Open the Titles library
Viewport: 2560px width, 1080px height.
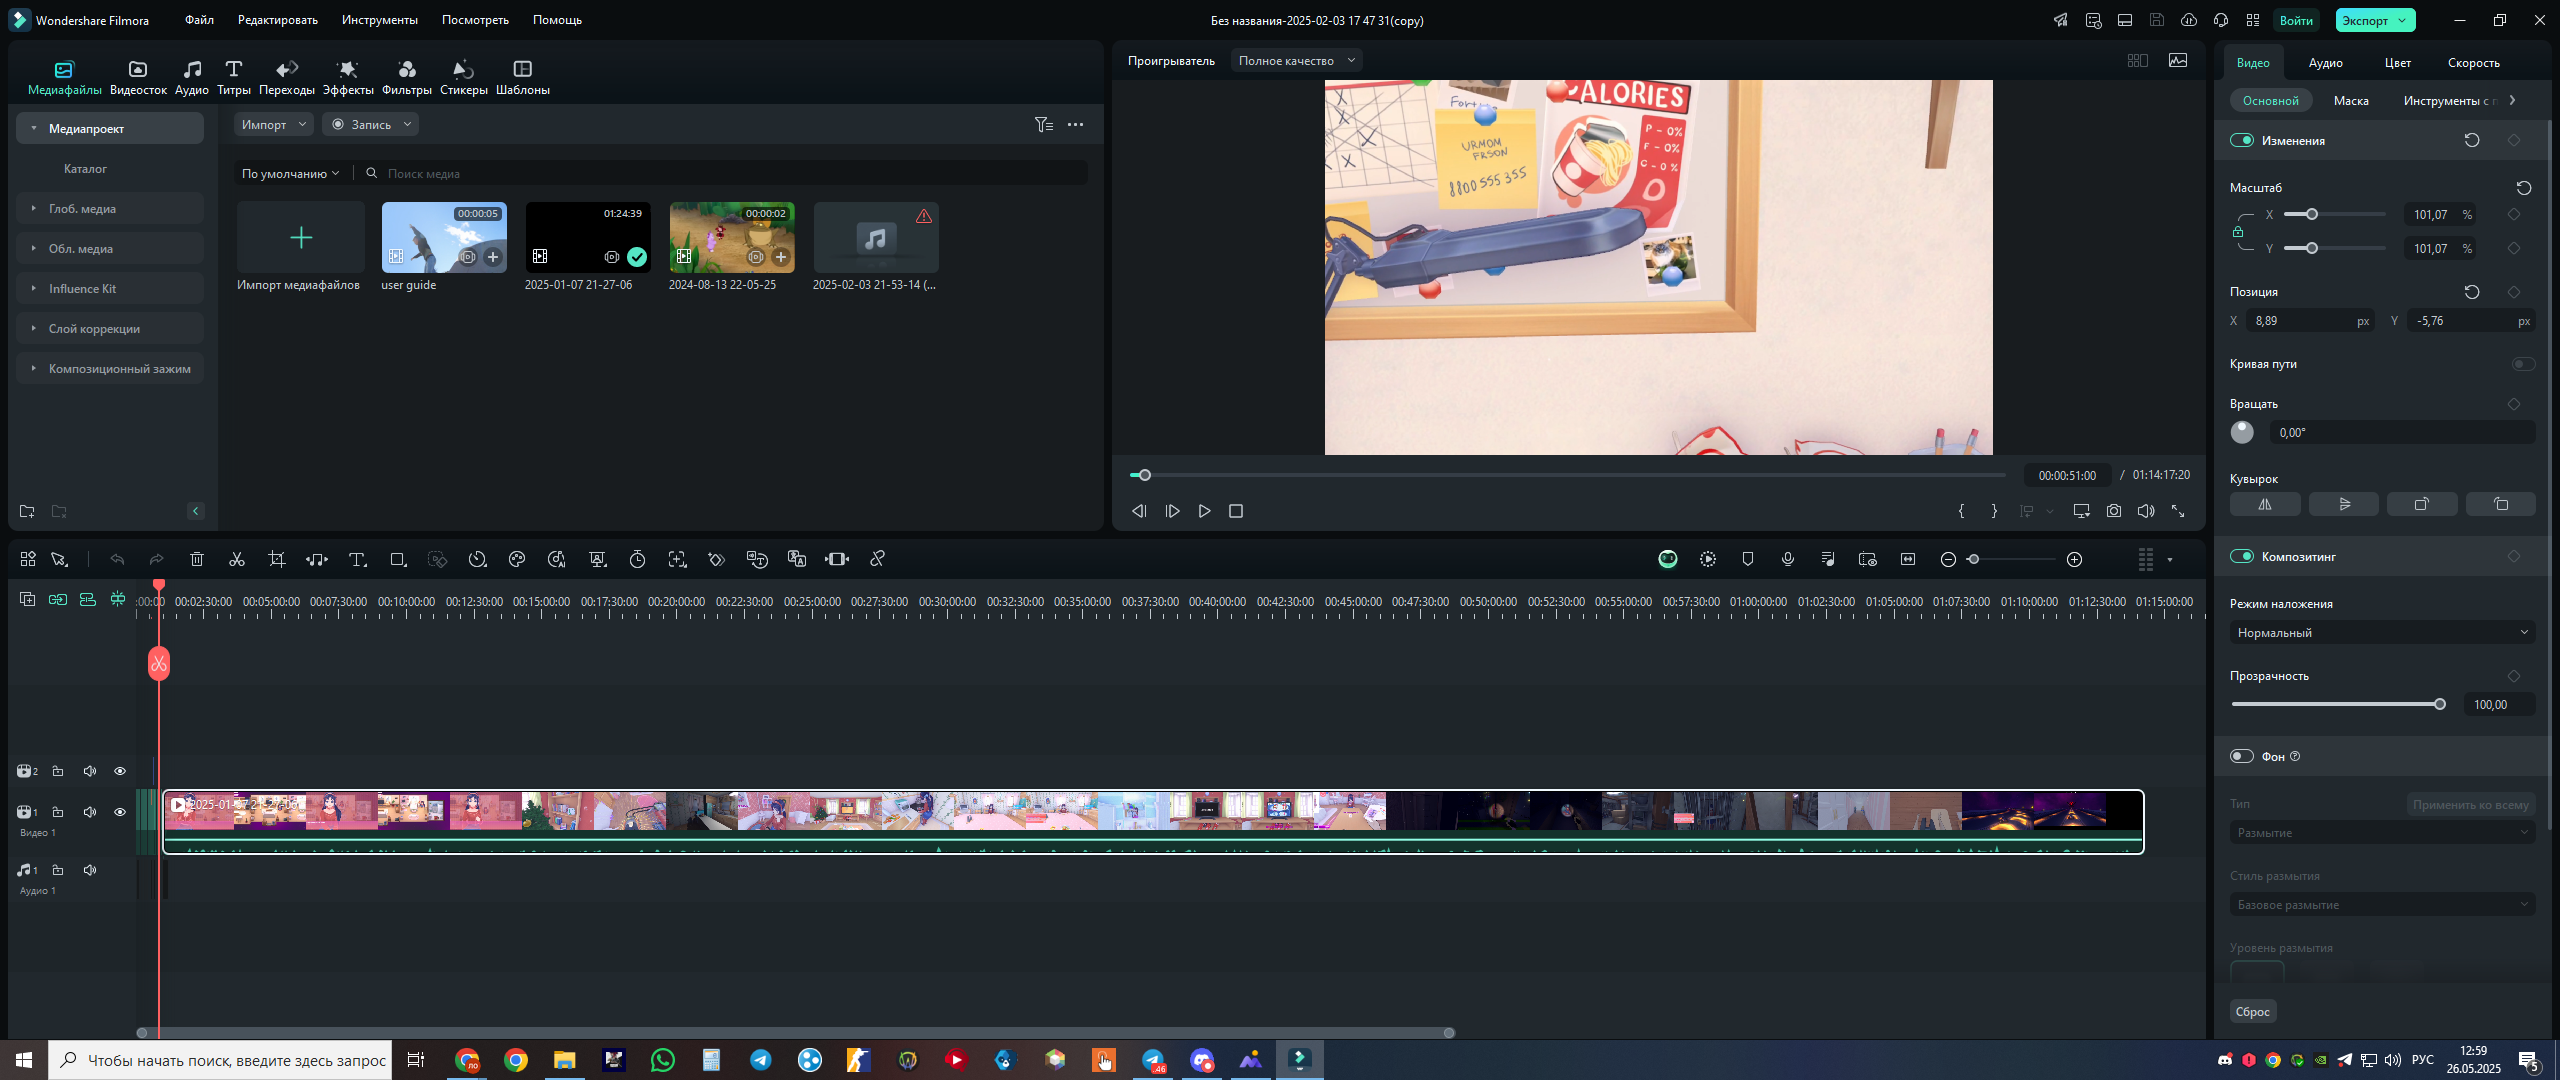point(233,77)
